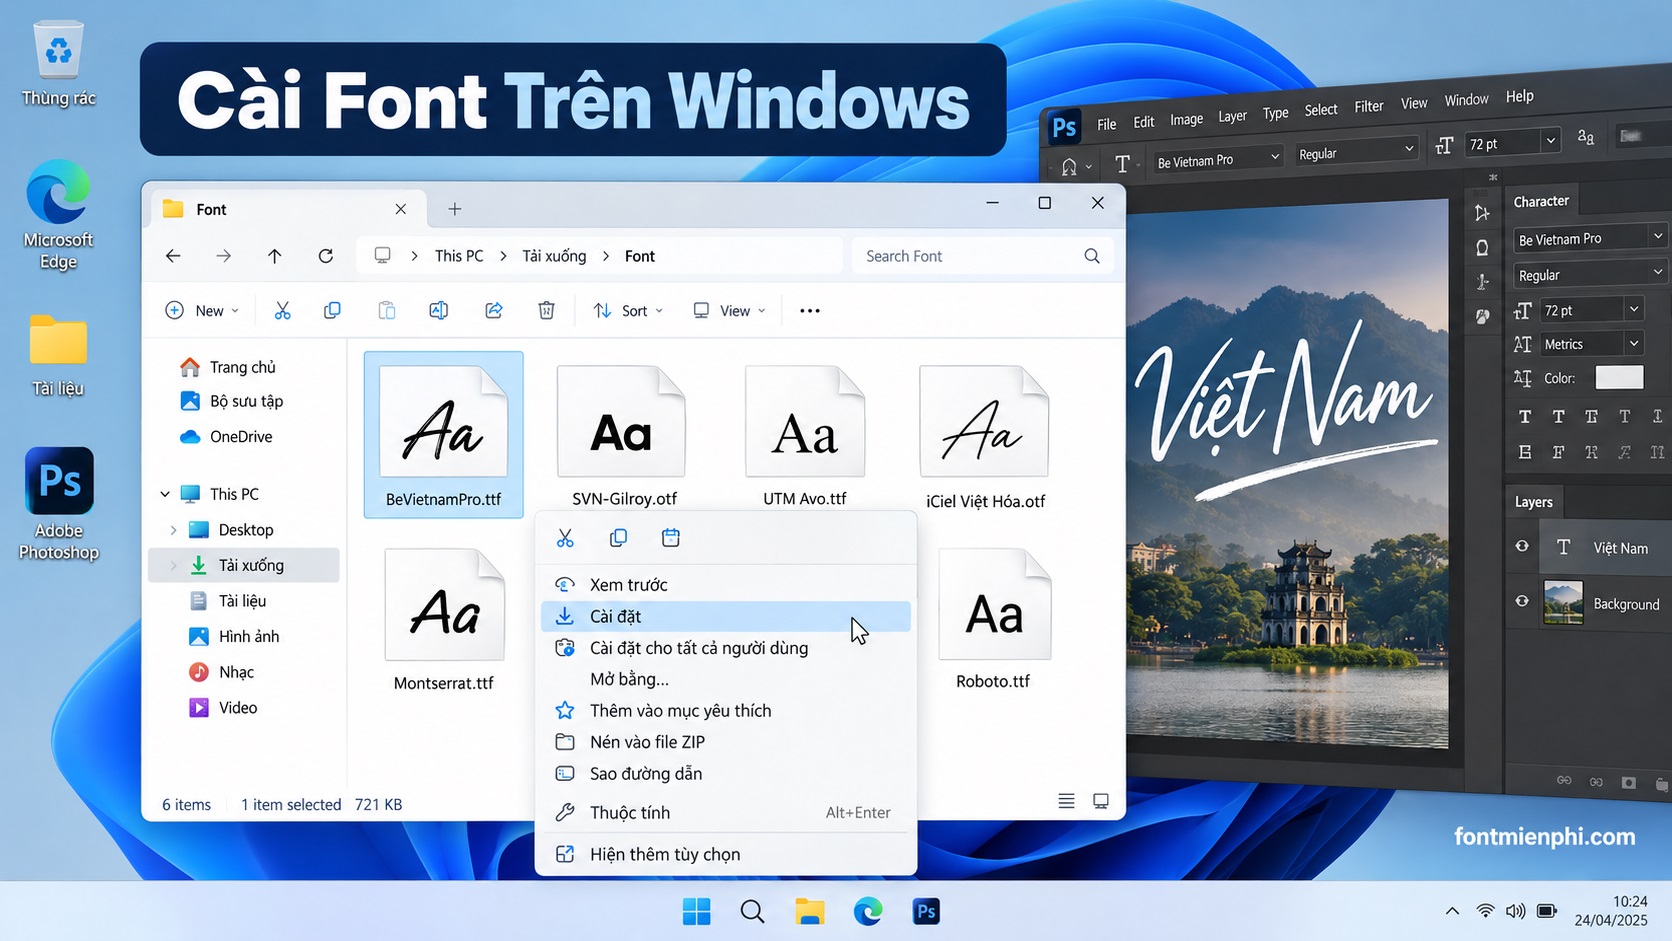Open a new Explorer tab with plus button
The height and width of the screenshot is (941, 1672).
(455, 209)
